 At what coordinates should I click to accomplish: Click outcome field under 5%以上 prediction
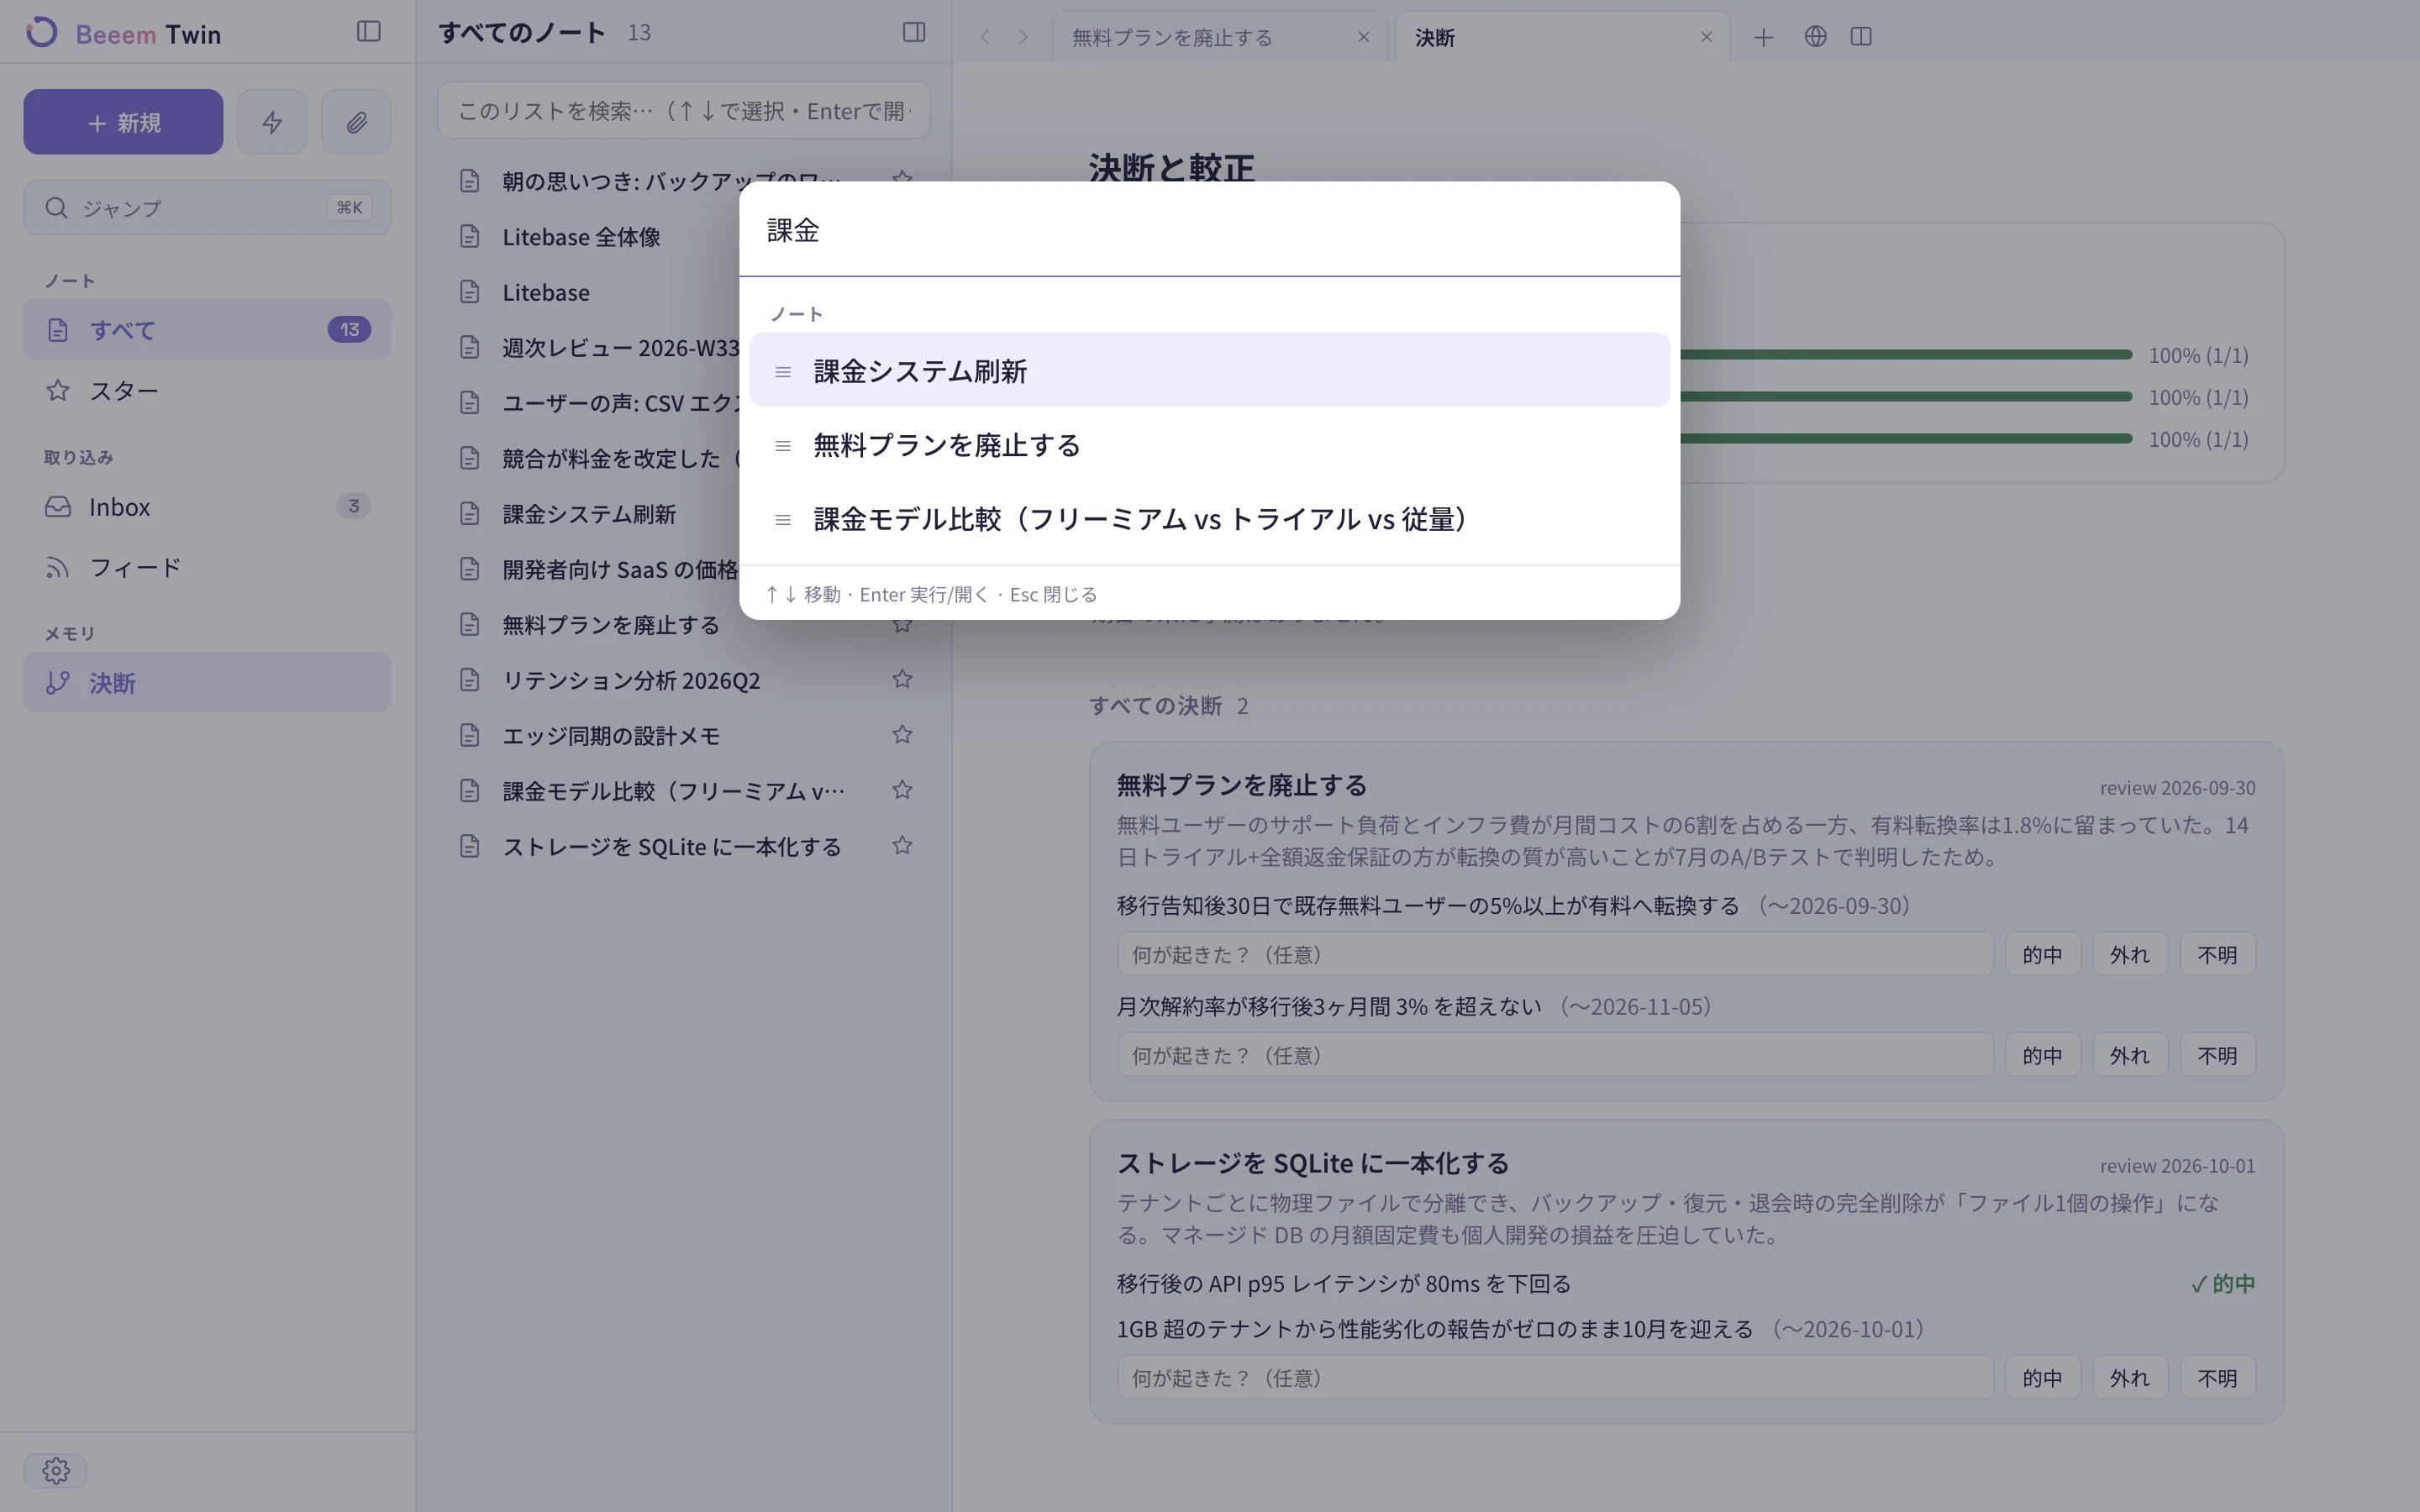1555,954
